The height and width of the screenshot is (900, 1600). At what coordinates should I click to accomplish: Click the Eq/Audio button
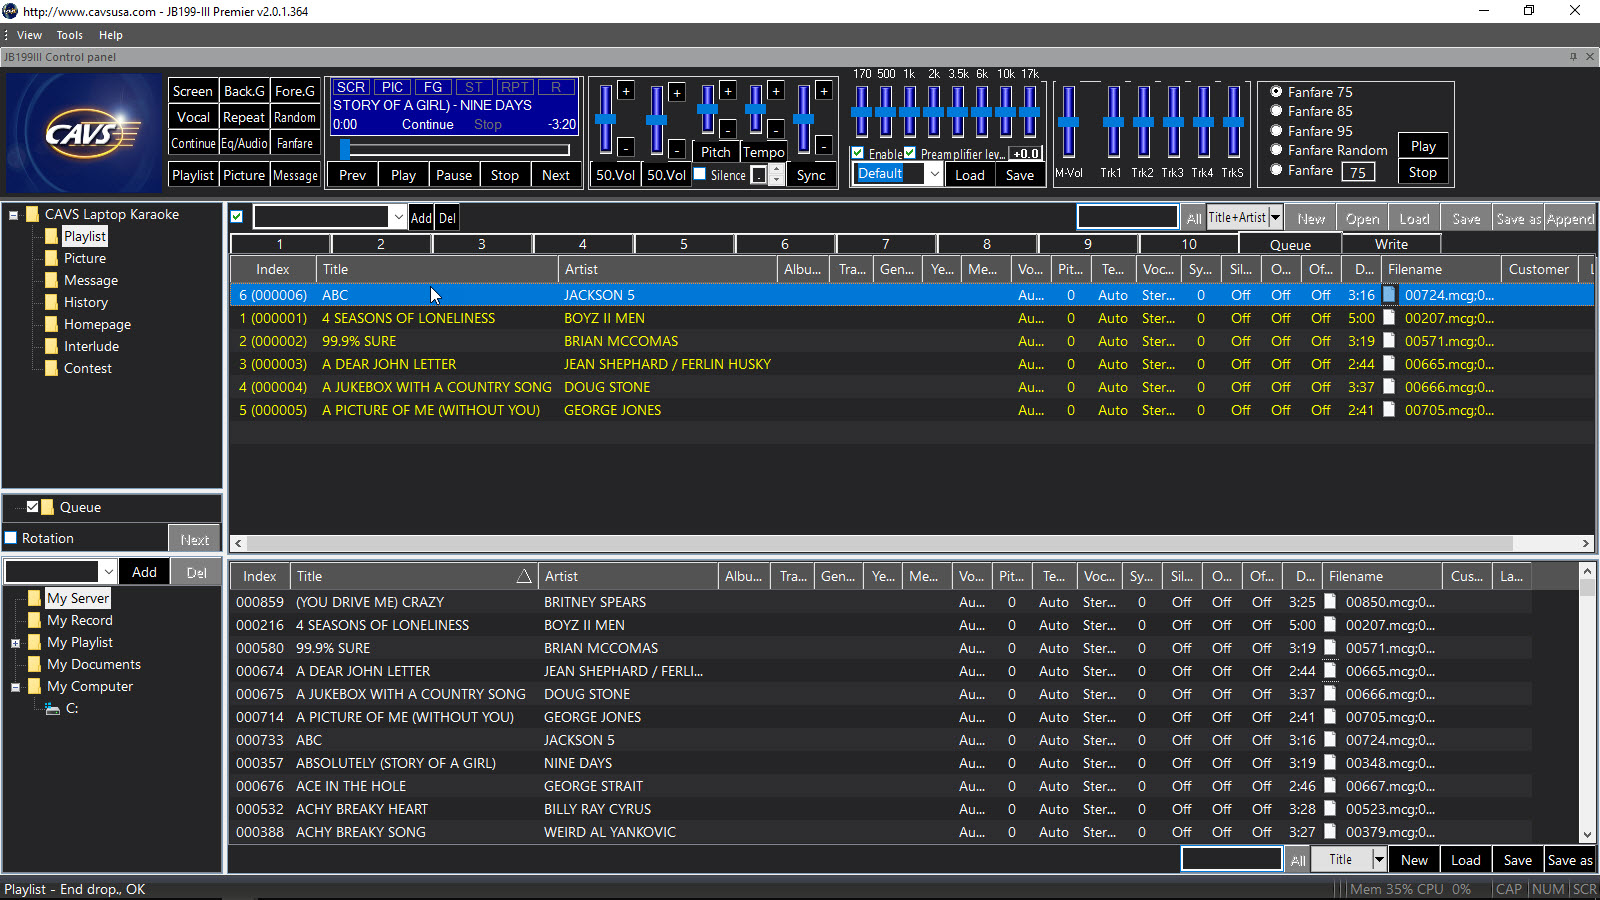coord(244,143)
